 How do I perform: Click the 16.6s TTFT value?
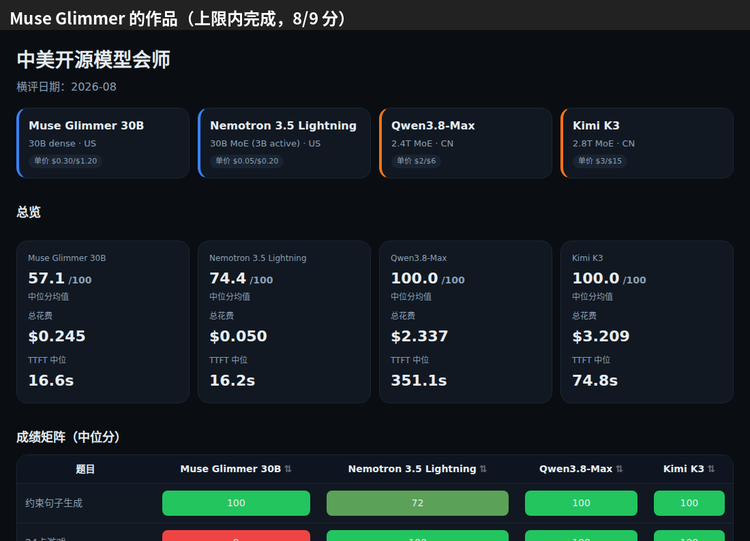[x=51, y=381]
